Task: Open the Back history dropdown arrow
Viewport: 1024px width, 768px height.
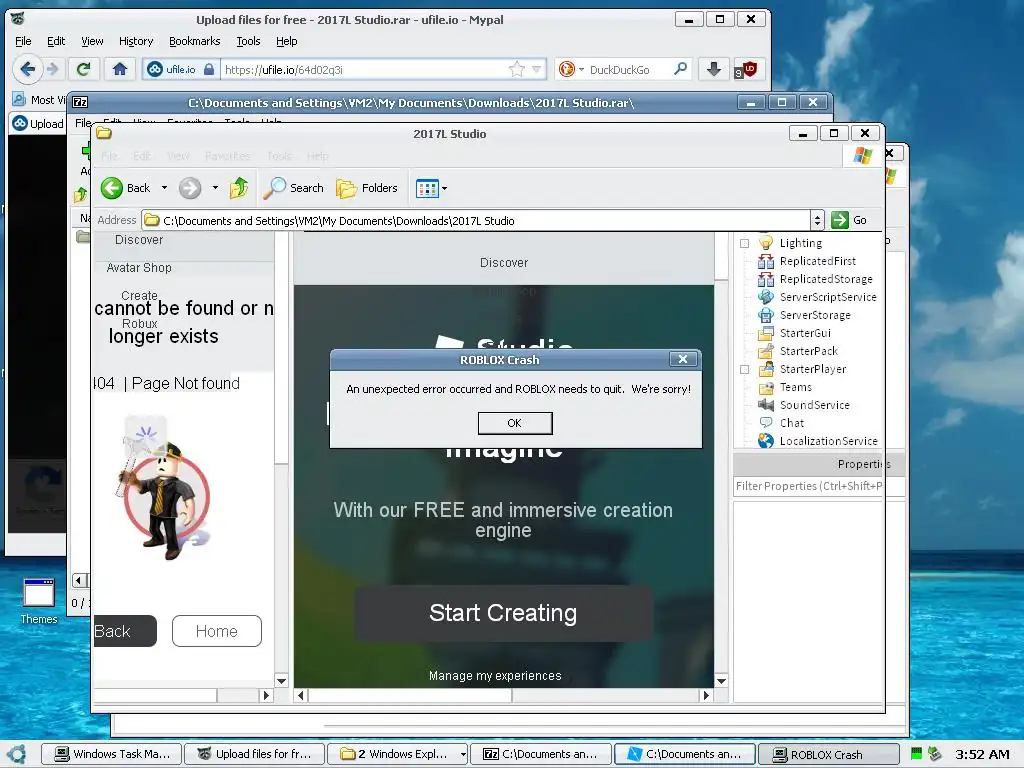Action: pyautogui.click(x=165, y=188)
